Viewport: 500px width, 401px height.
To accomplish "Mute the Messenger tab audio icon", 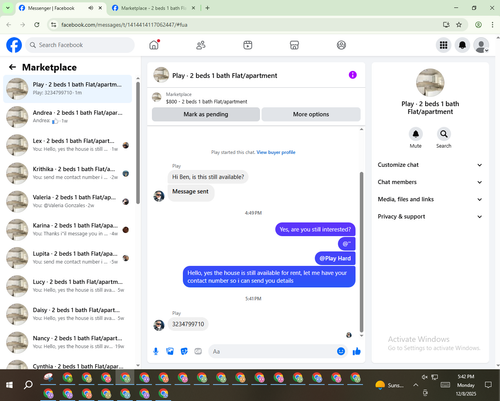I will 90,8.
